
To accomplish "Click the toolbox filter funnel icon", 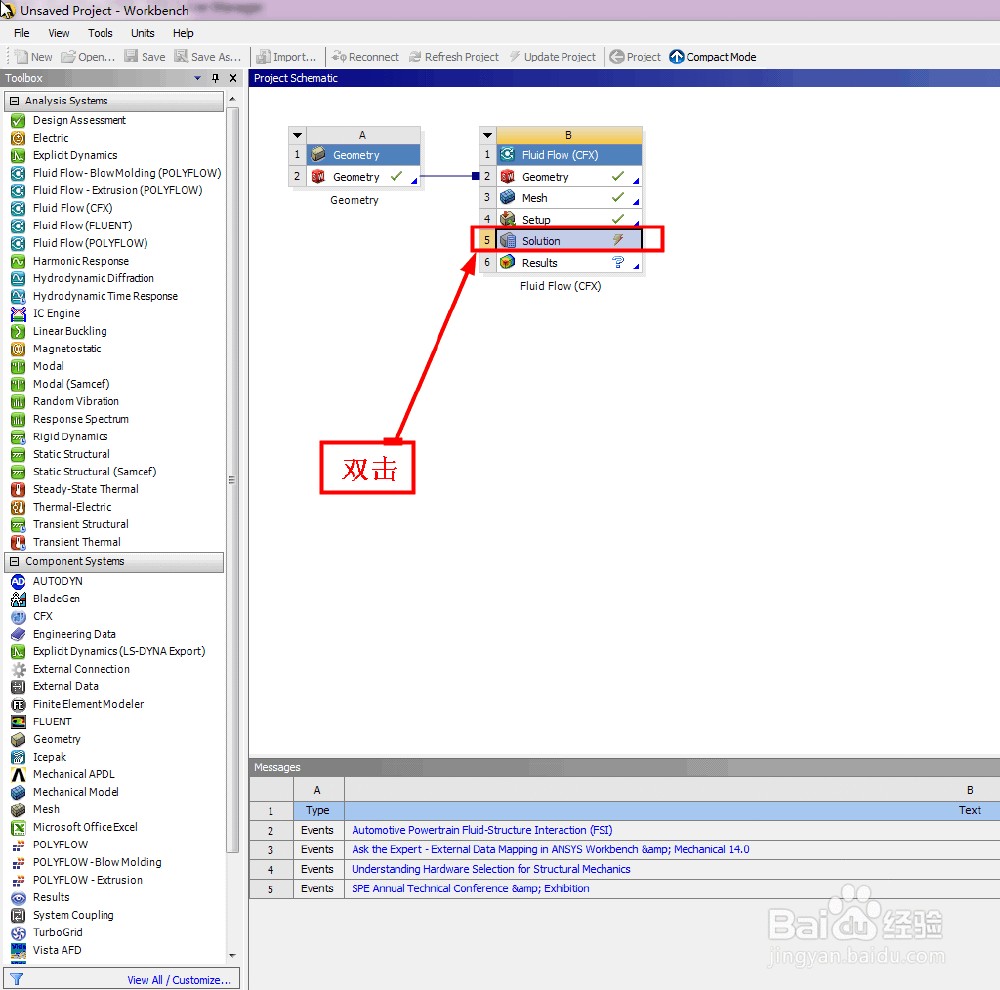I will pyautogui.click(x=17, y=979).
